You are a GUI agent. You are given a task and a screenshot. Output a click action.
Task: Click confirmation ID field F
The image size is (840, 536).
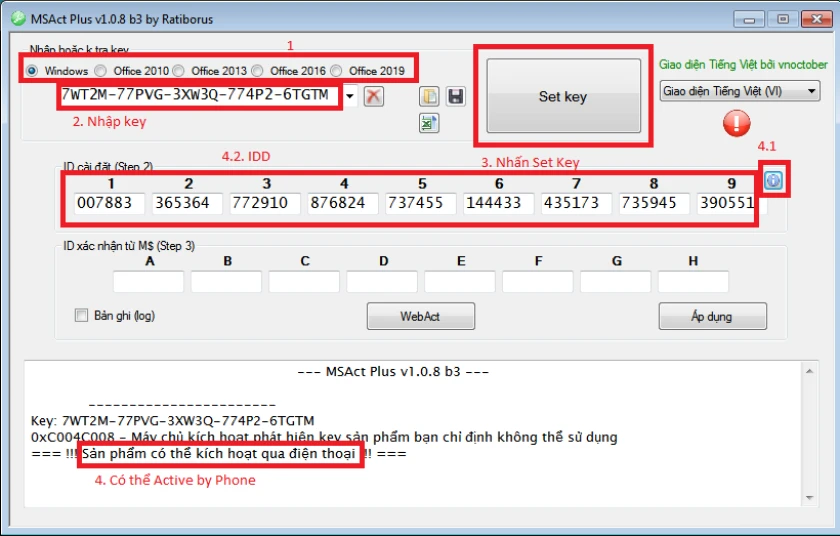point(538,282)
